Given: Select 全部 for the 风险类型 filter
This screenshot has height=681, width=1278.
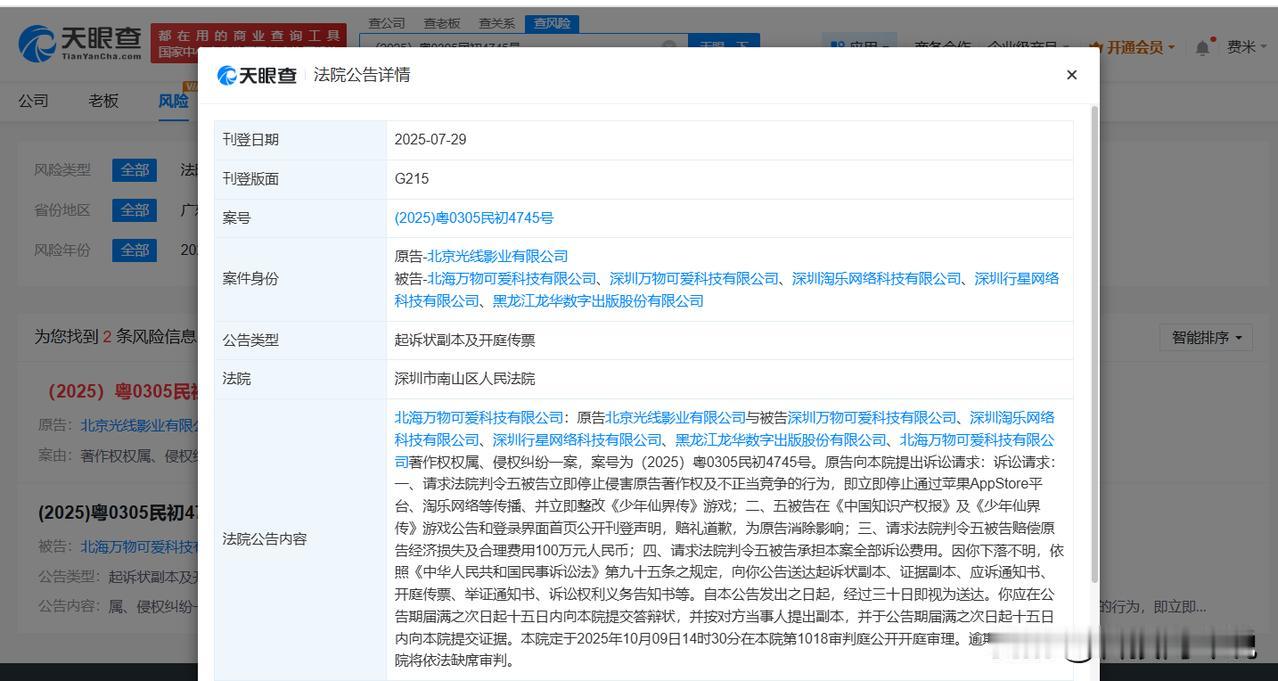Looking at the screenshot, I should tap(135, 170).
